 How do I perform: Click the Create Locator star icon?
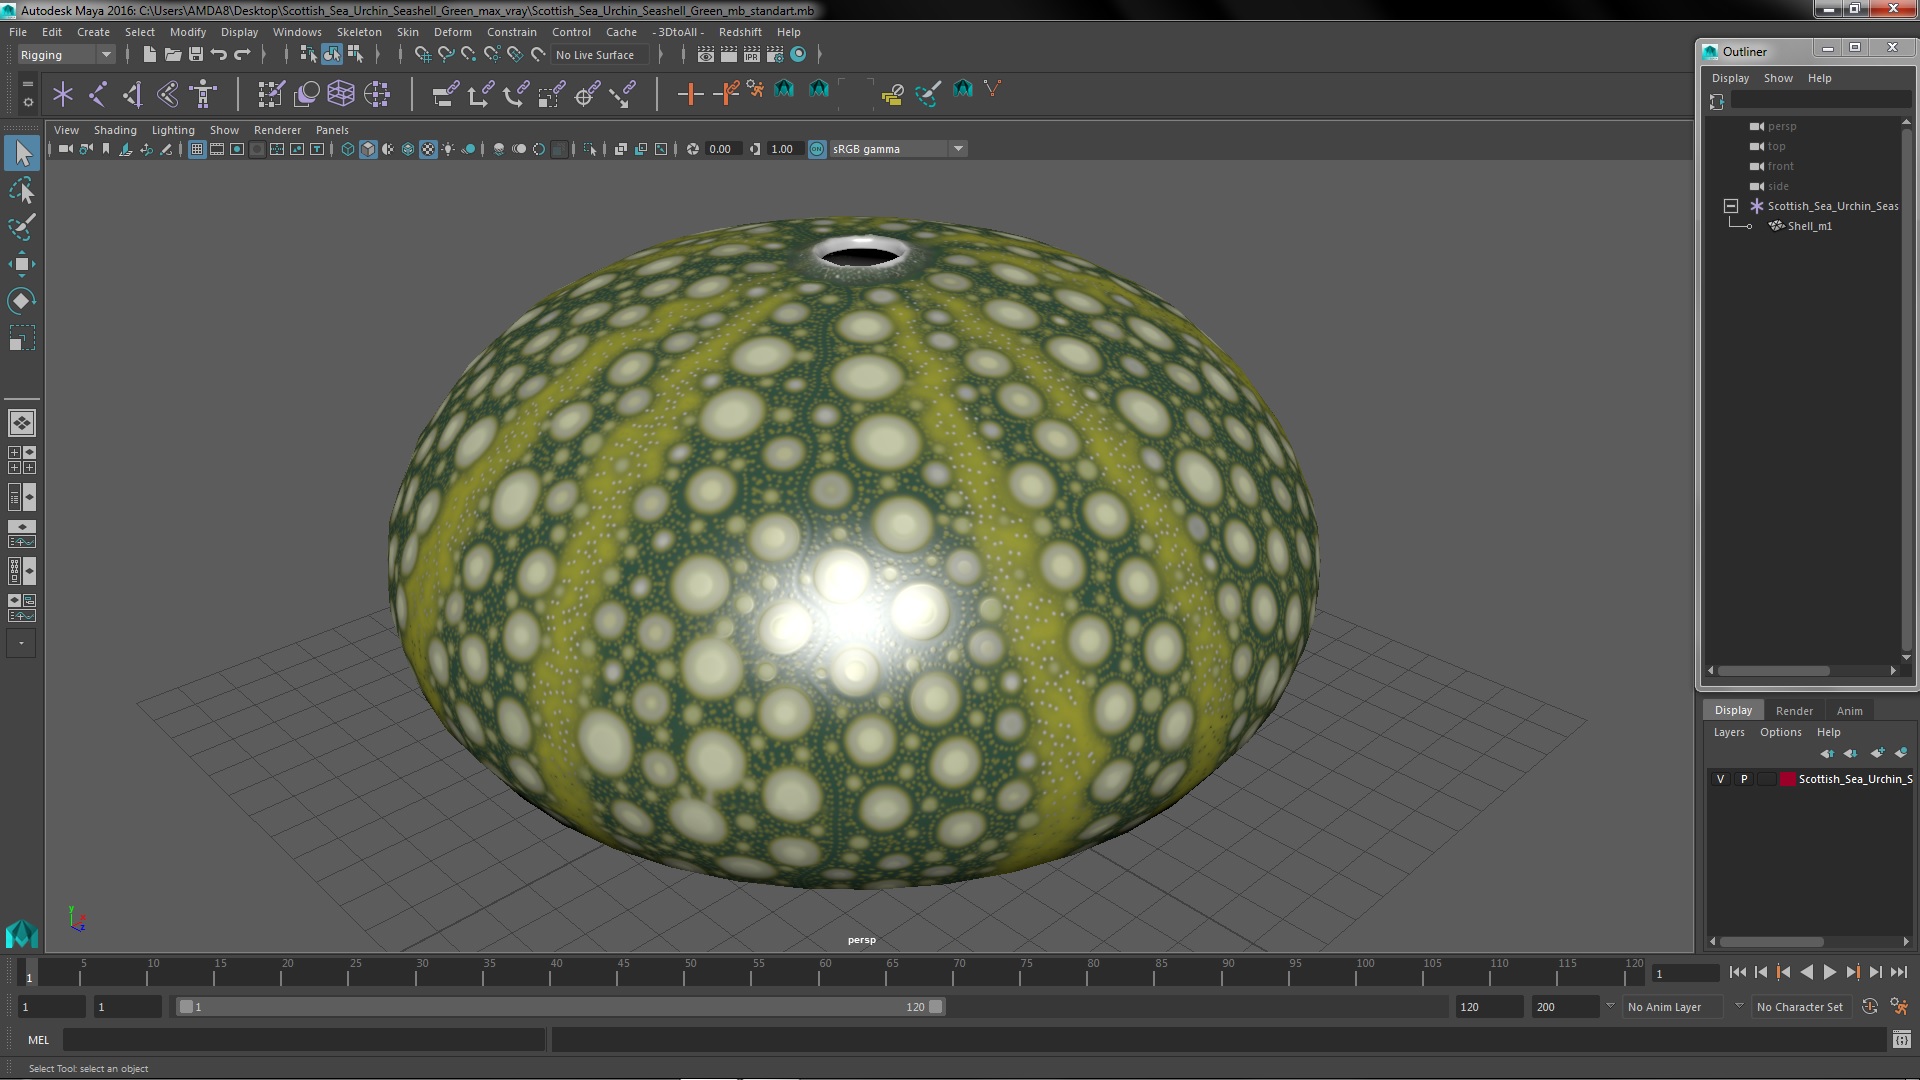tap(63, 94)
